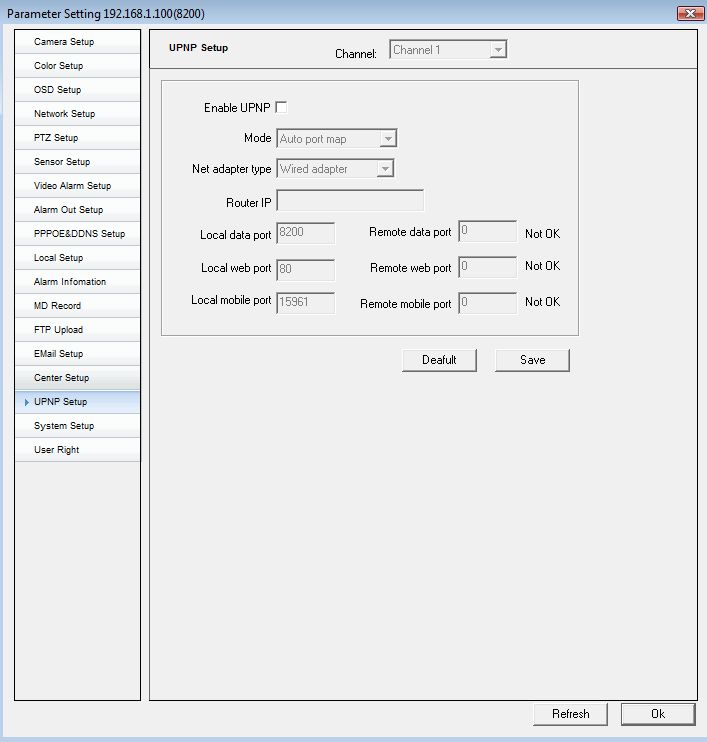The width and height of the screenshot is (707, 742).
Task: Click the Router IP input field
Action: 350,202
